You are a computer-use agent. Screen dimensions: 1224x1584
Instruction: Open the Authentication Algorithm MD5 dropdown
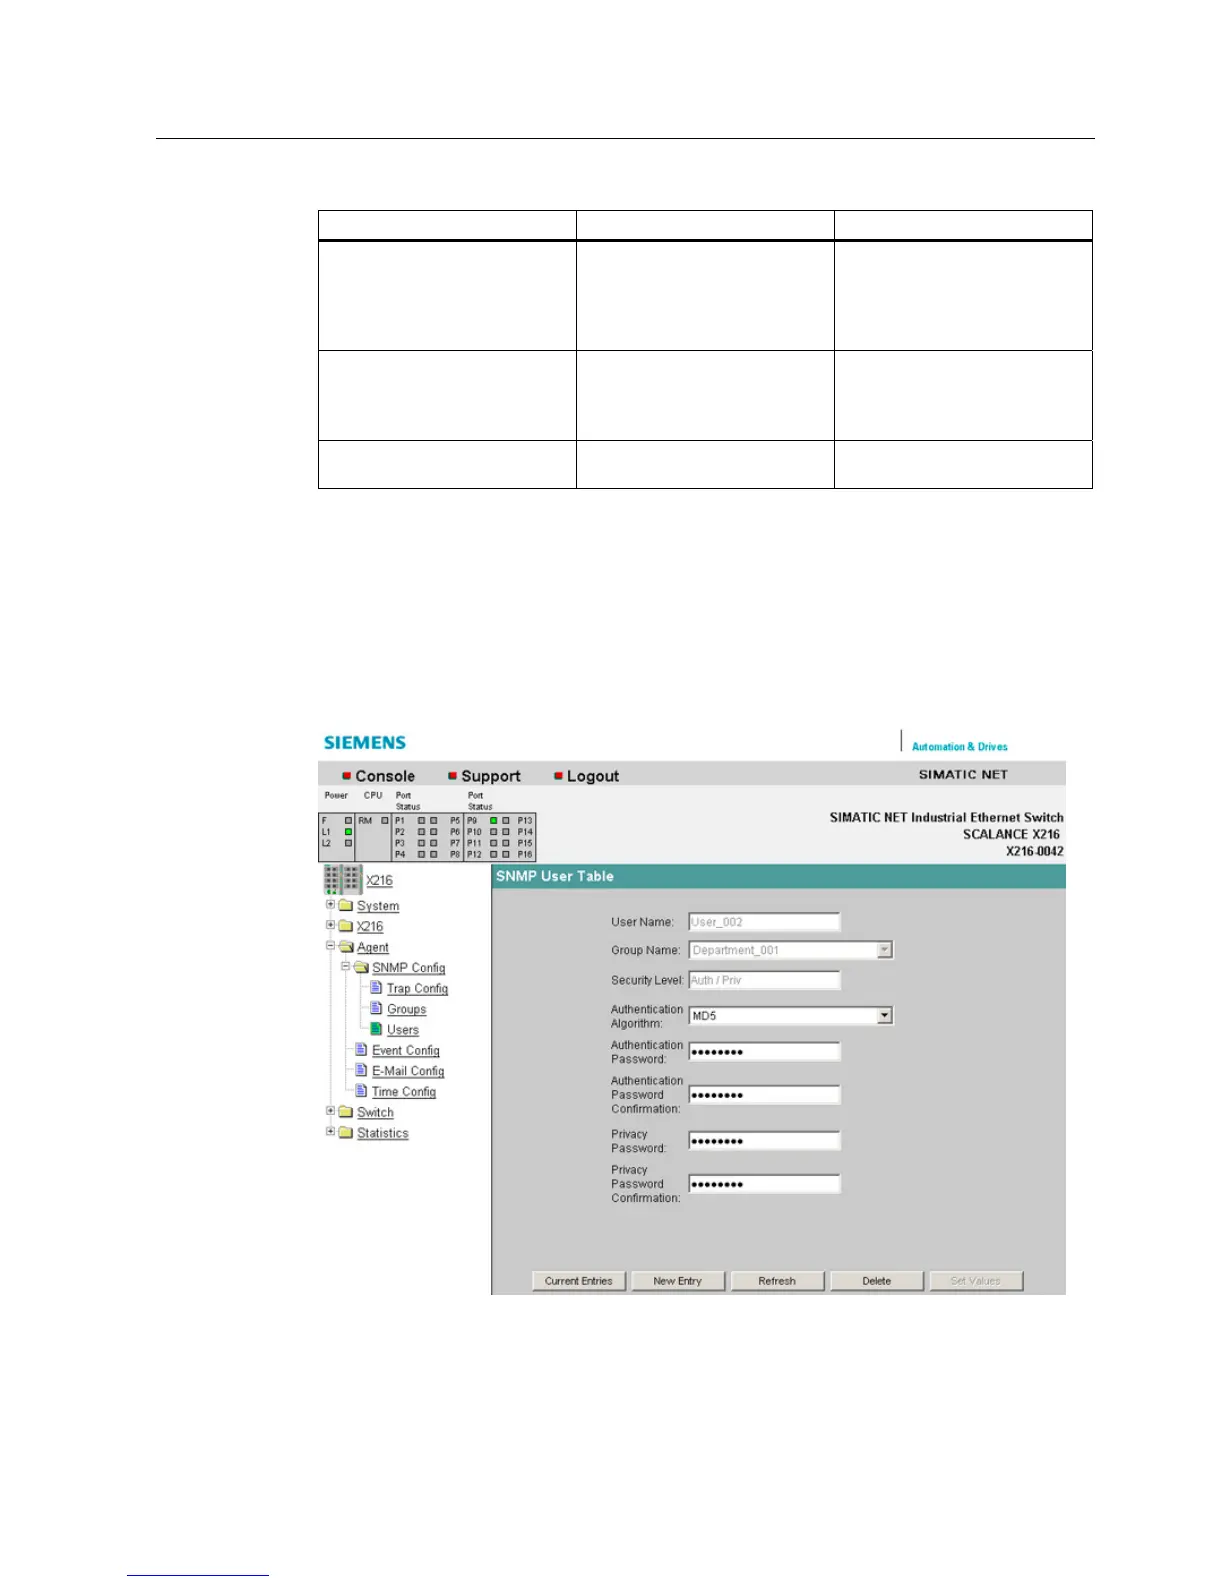pyautogui.click(x=884, y=1015)
